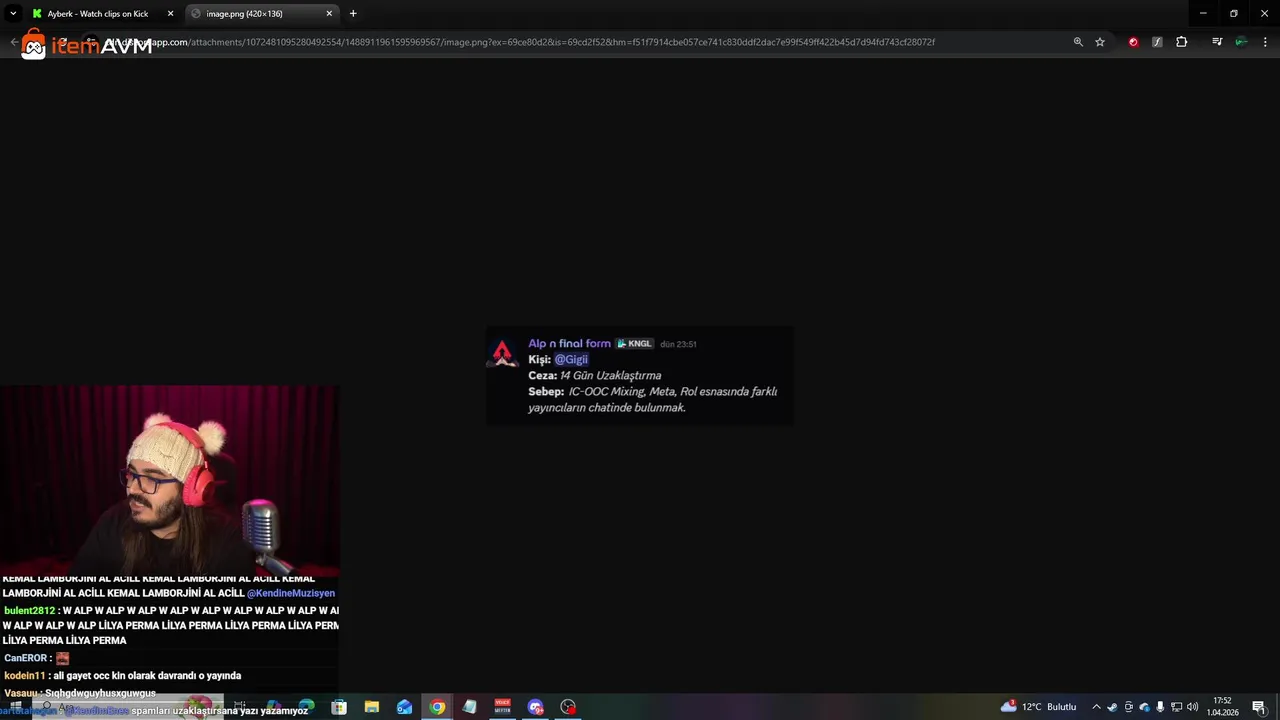Screen dimensions: 1280x720
Task: Open the Discord taskbar icon with badge
Action: tap(536, 707)
